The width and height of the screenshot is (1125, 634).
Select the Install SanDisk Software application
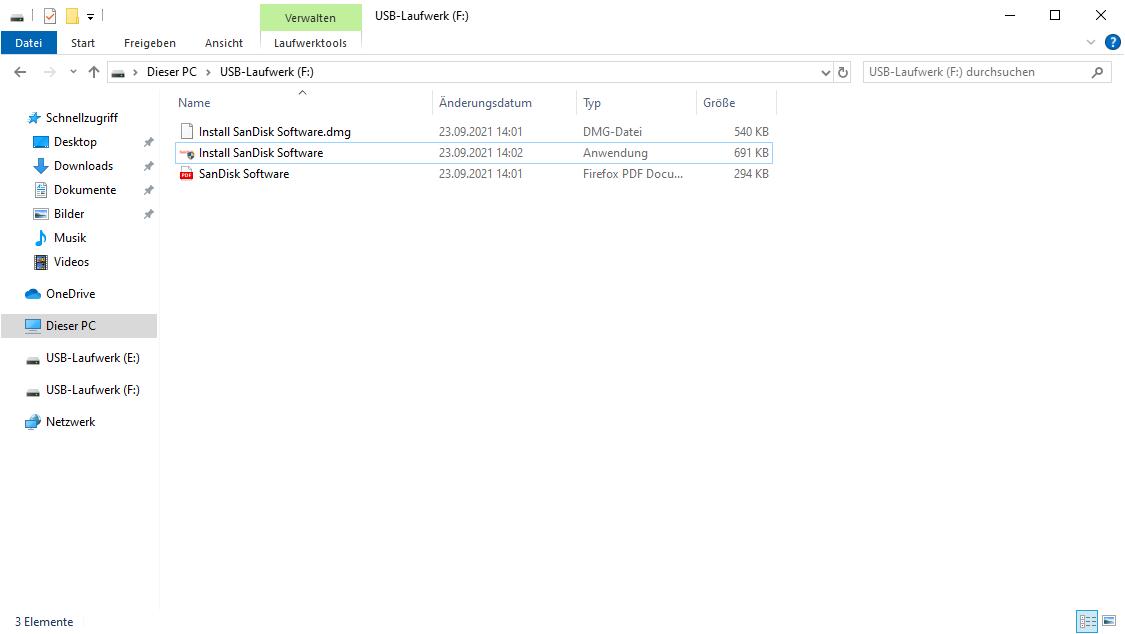[474, 153]
